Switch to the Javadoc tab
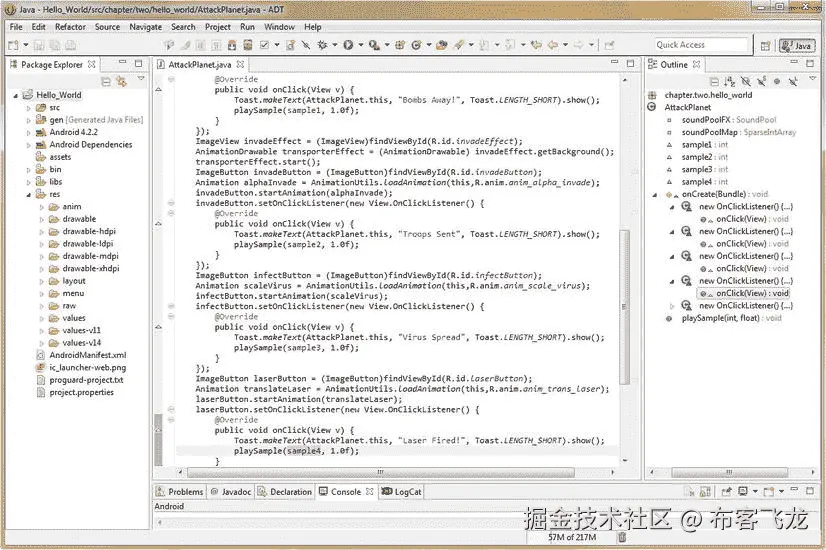Image resolution: width=826 pixels, height=550 pixels. coord(231,492)
